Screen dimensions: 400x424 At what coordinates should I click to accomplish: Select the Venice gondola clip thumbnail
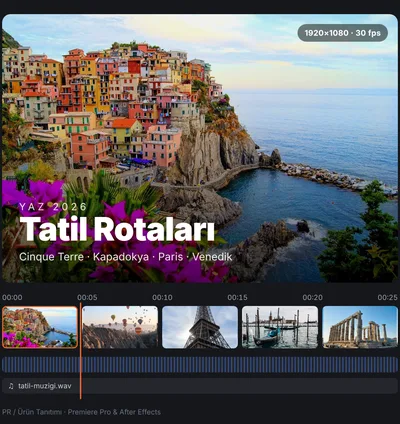[280, 327]
